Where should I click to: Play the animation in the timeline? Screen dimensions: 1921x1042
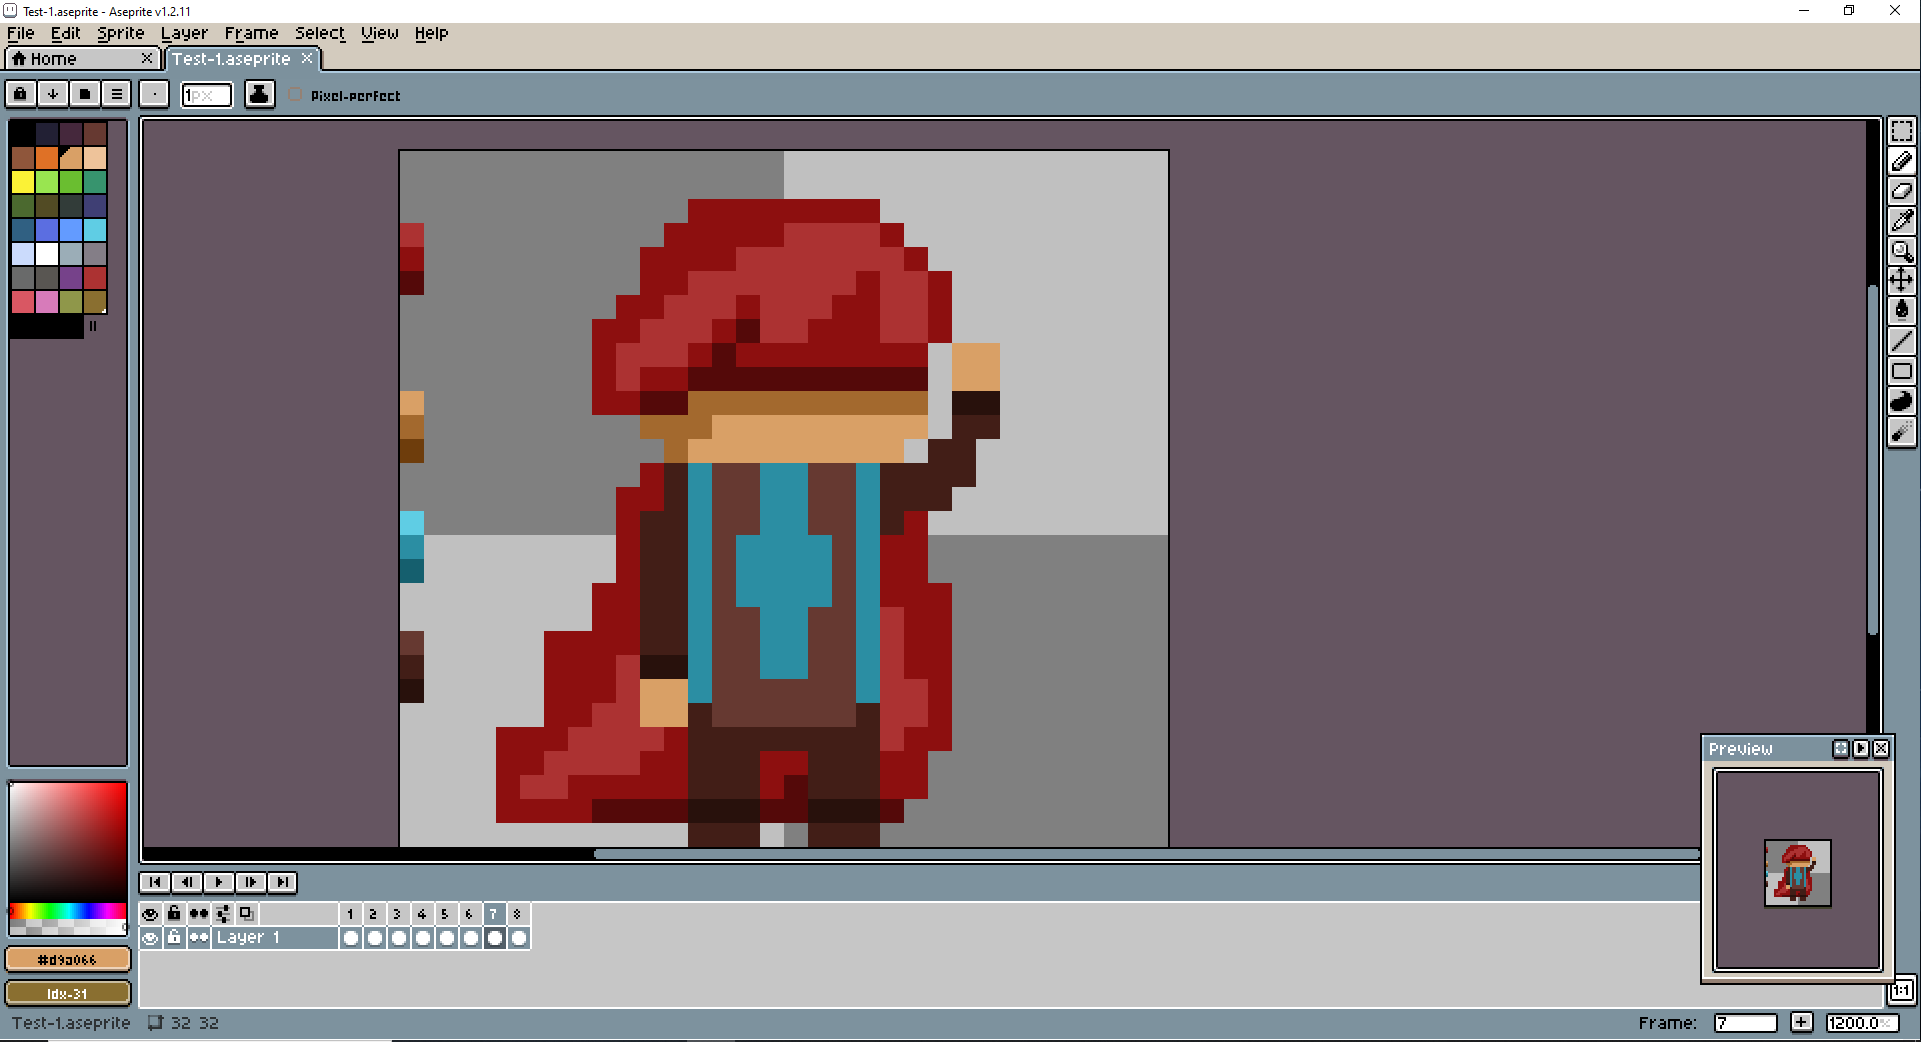click(x=219, y=882)
